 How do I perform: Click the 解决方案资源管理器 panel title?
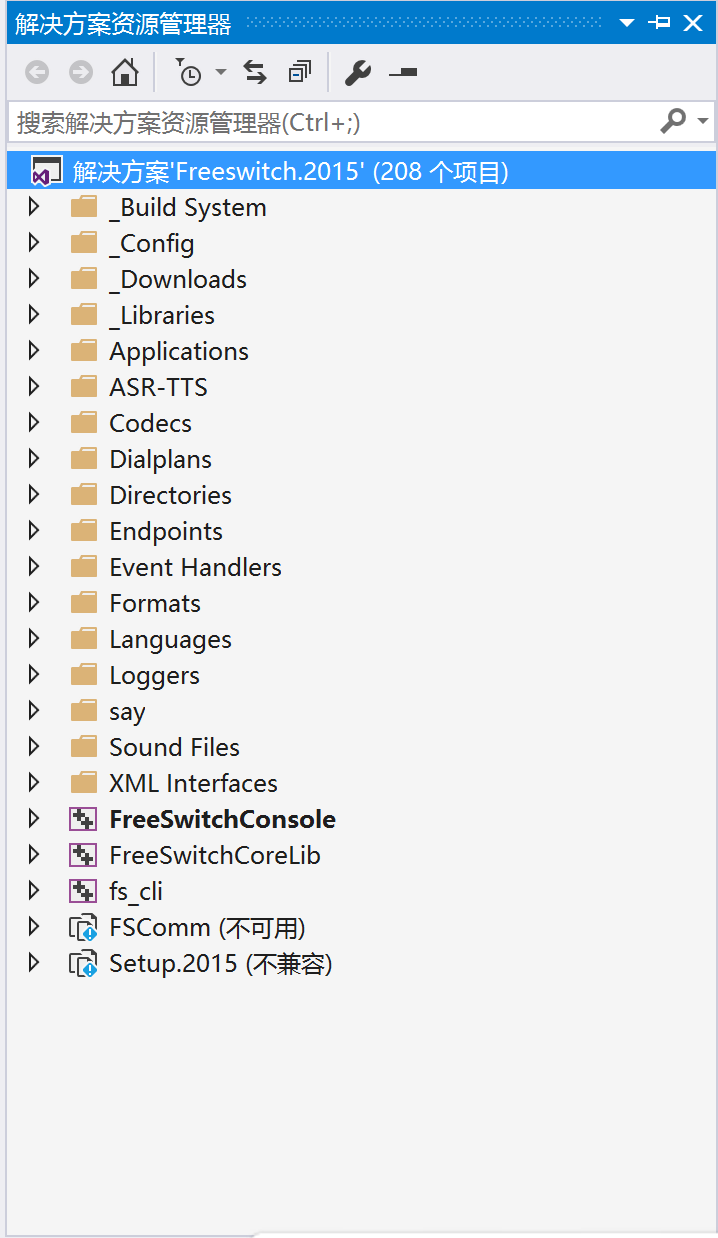(x=123, y=23)
